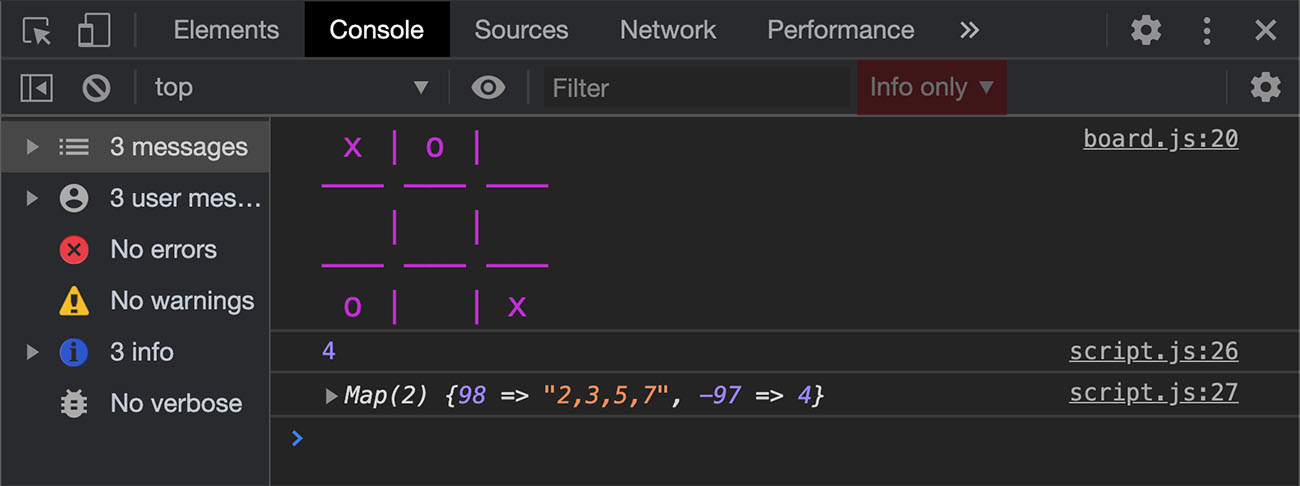Select the 3 messages sidebar row
The width and height of the screenshot is (1300, 486).
click(134, 147)
